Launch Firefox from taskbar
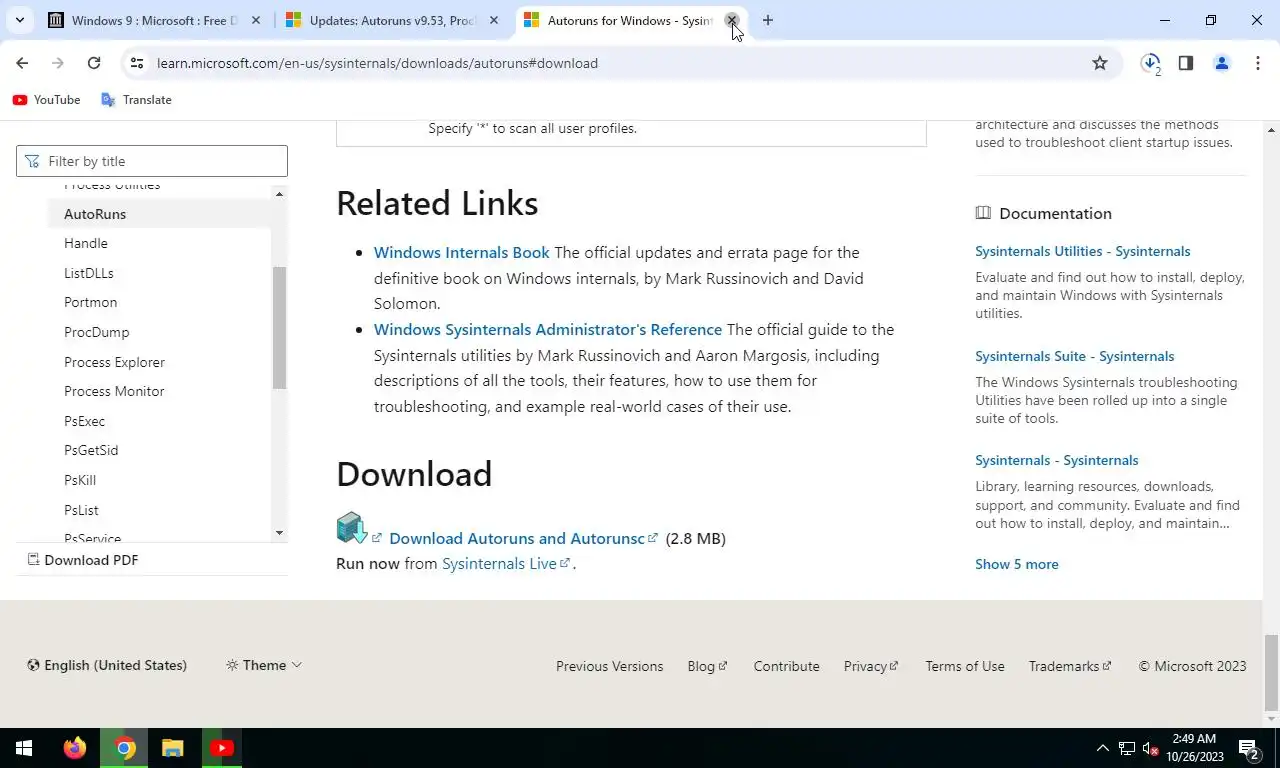Screen dimensions: 1280x768 pyautogui.click(x=74, y=748)
